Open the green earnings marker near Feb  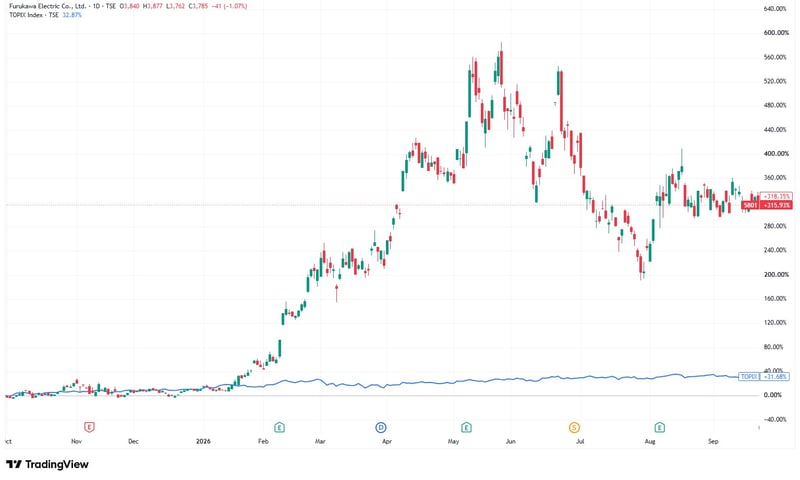279,427
